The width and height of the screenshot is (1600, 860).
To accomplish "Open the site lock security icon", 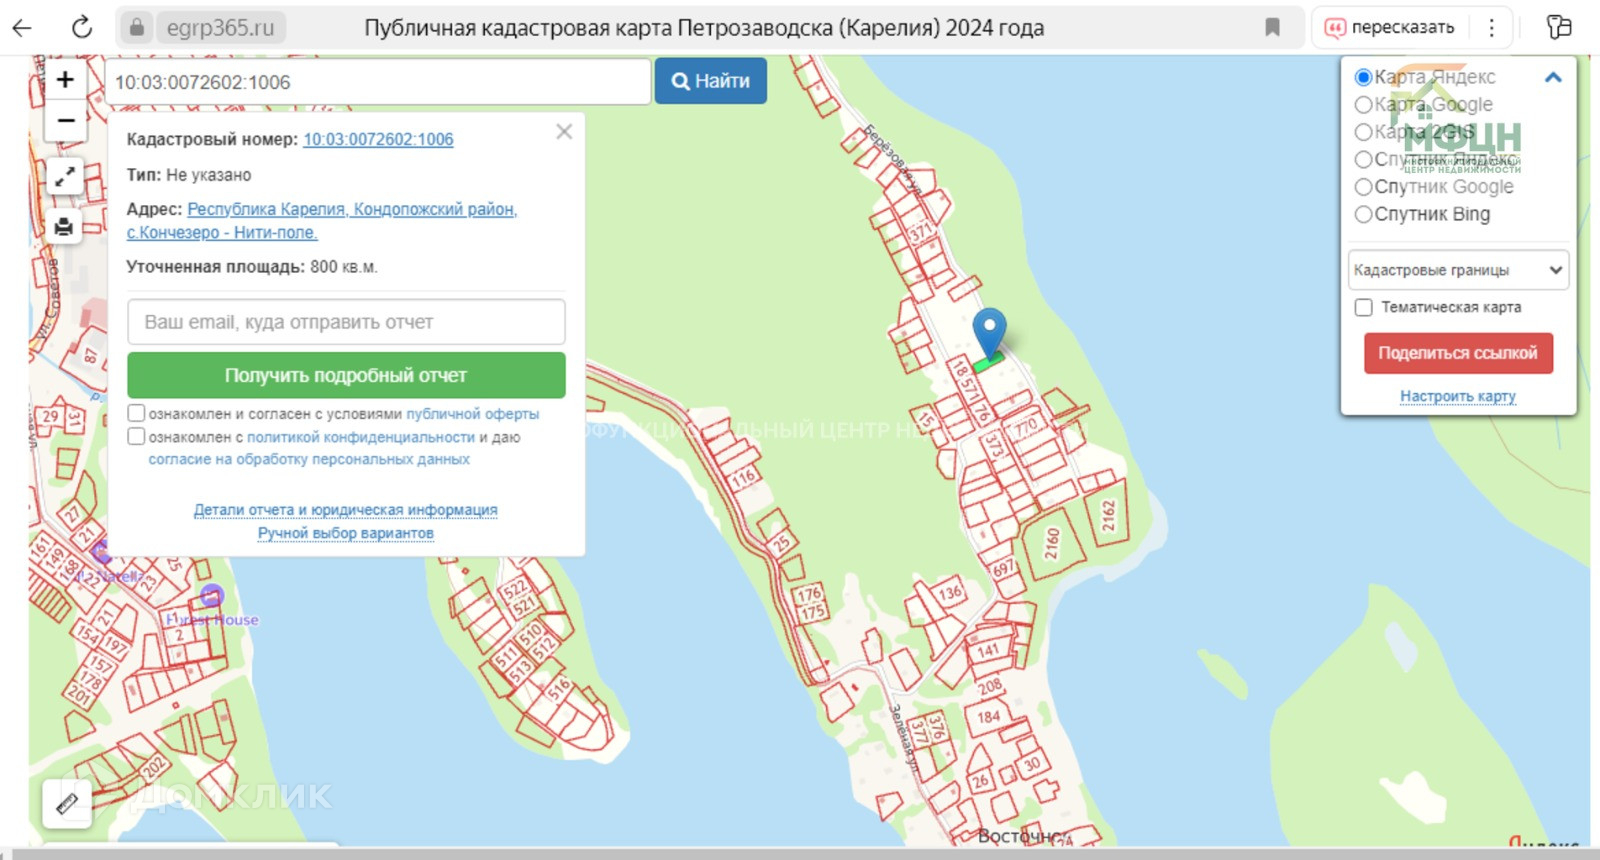I will point(136,27).
